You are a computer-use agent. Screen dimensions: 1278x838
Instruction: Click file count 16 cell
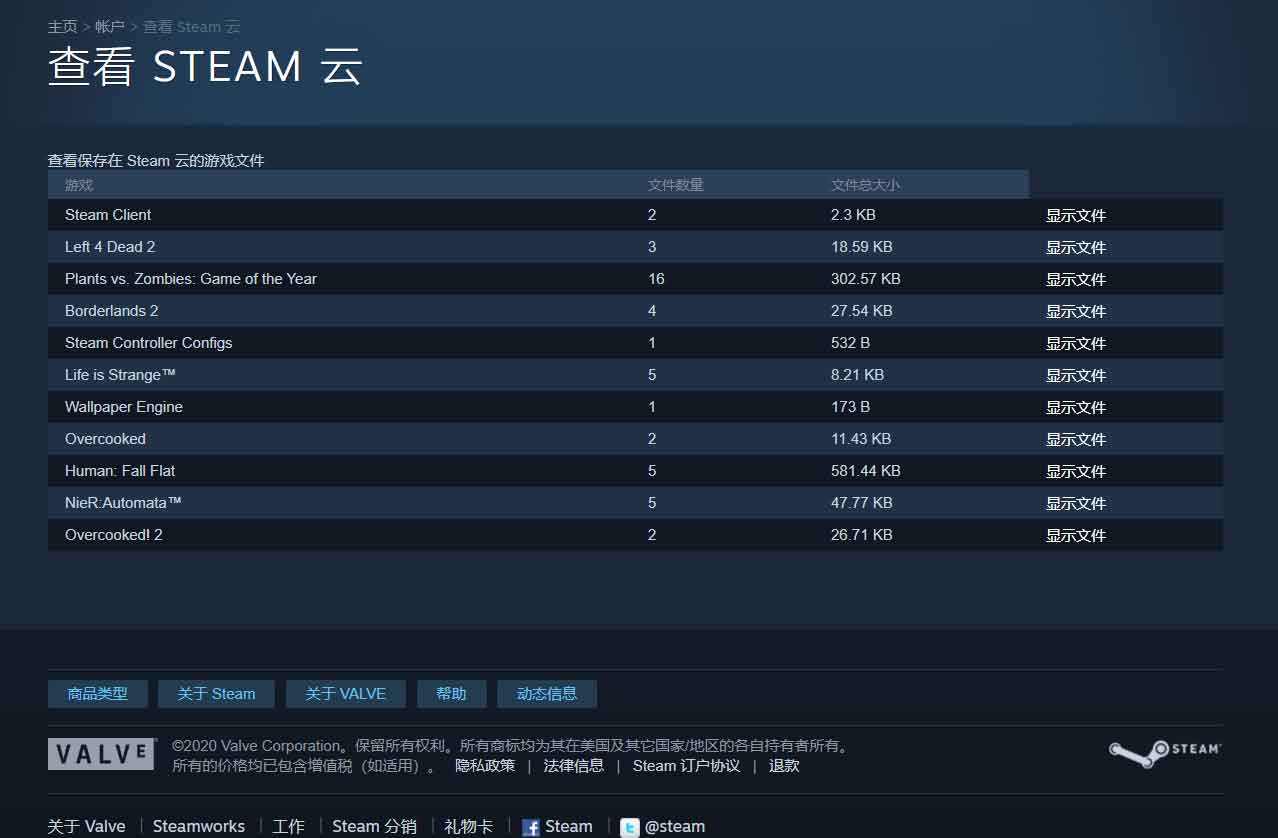click(656, 279)
